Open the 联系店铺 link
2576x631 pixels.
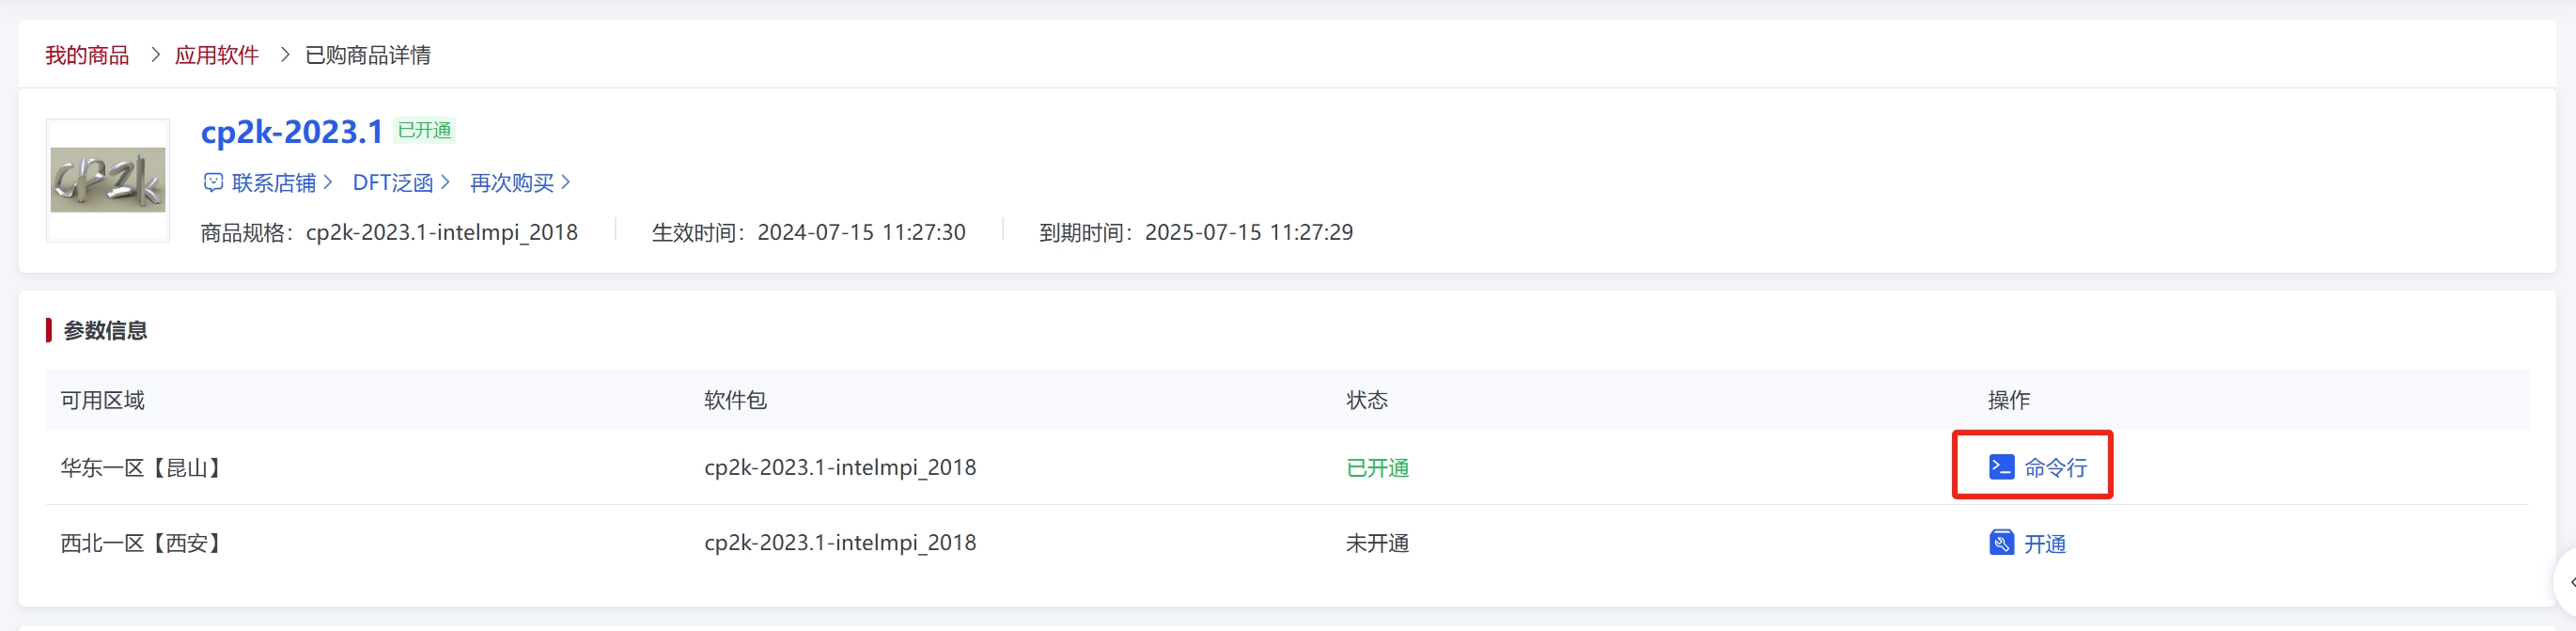273,183
